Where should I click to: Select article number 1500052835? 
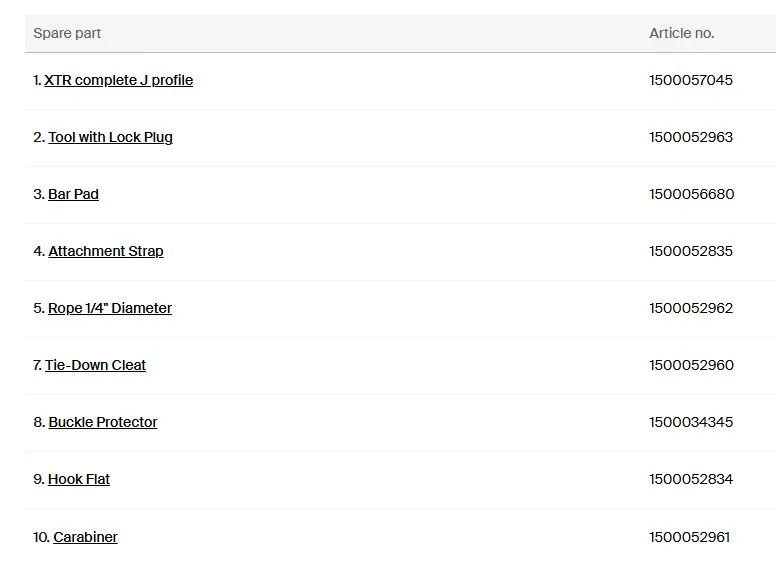[691, 251]
